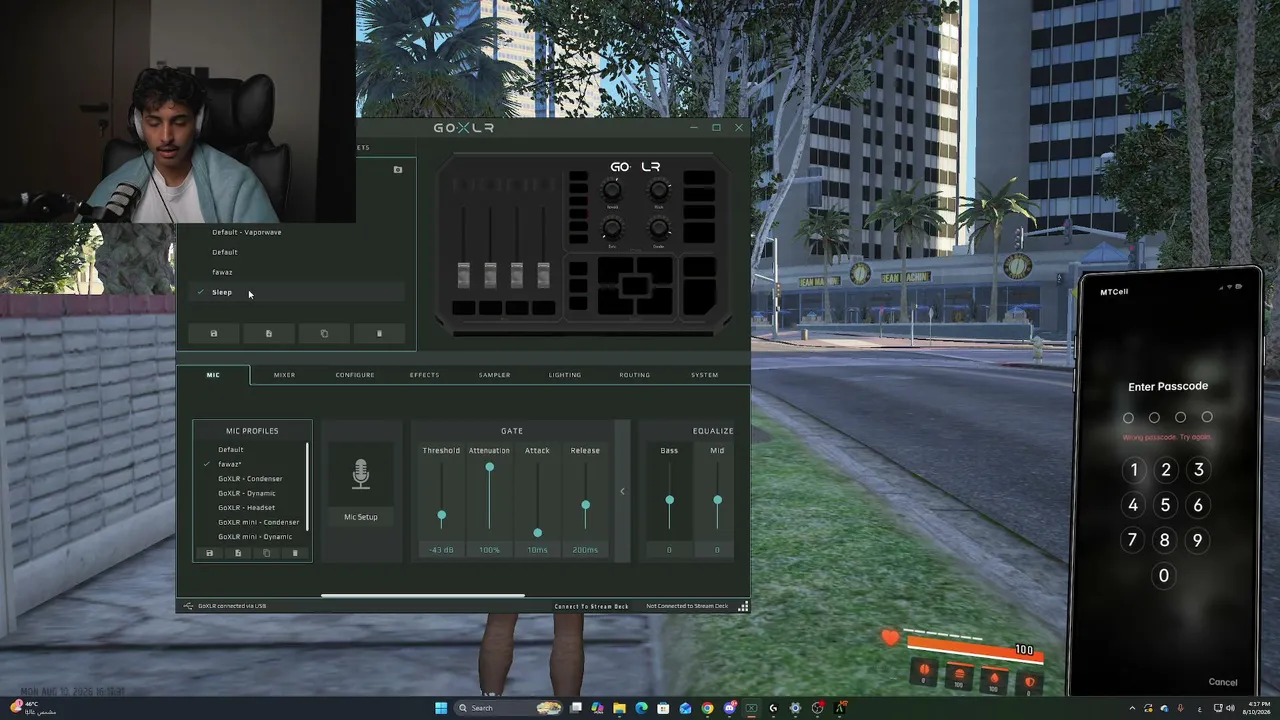This screenshot has height=720, width=1280.
Task: Click the '-43 dB' threshold value
Action: tap(441, 550)
